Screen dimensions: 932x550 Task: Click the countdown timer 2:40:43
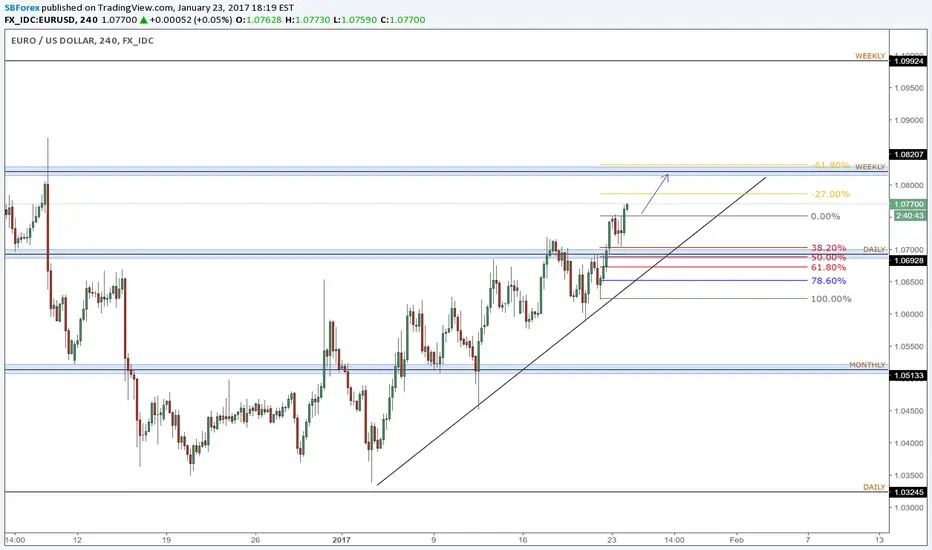(x=909, y=215)
